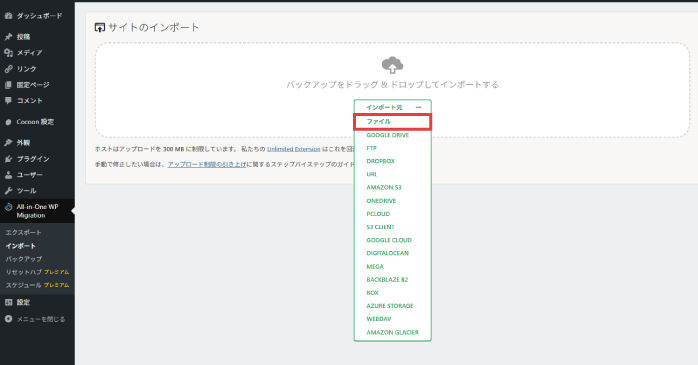Viewport: 698px width, 365px height.
Task: Select GOOGLE CLOUD import option
Action: tap(389, 240)
